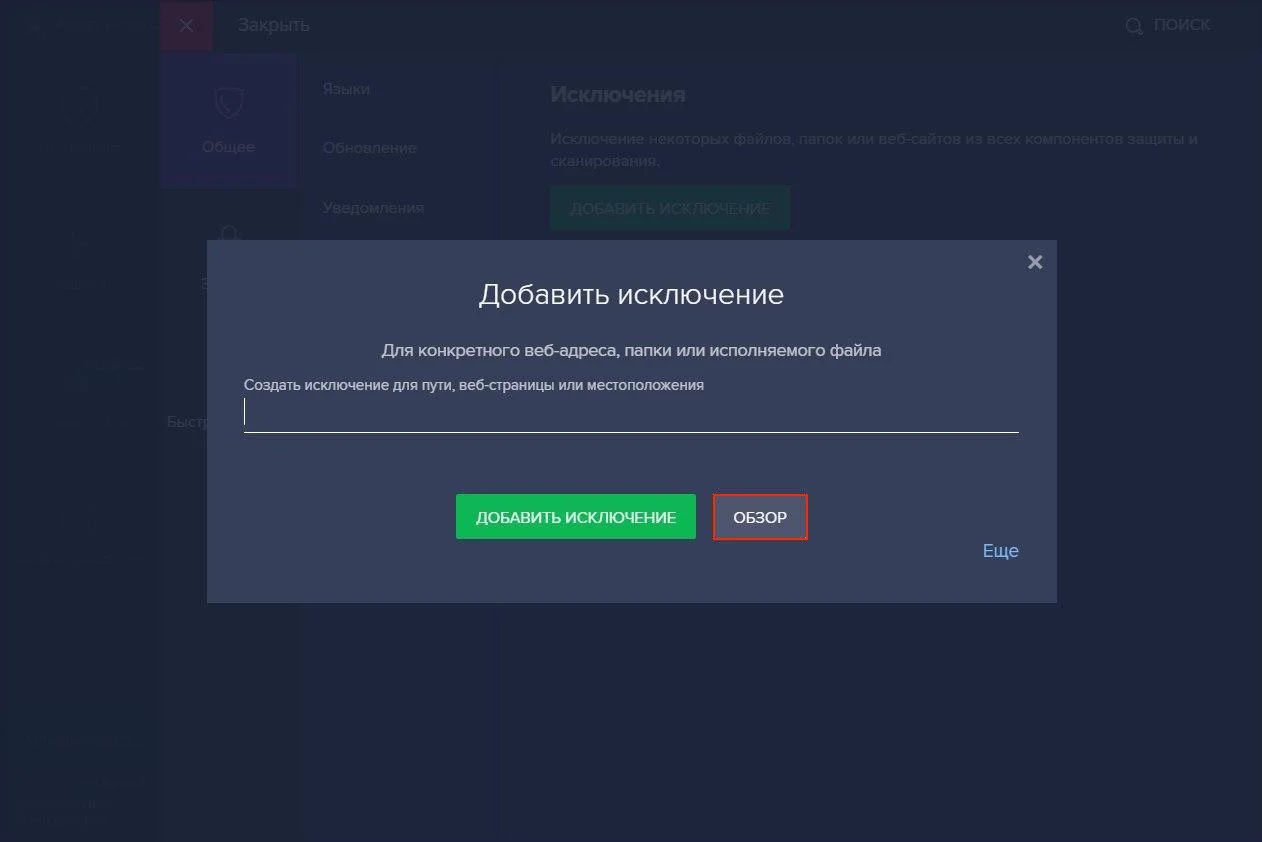
Task: Click the red X settings close icon
Action: click(x=186, y=26)
